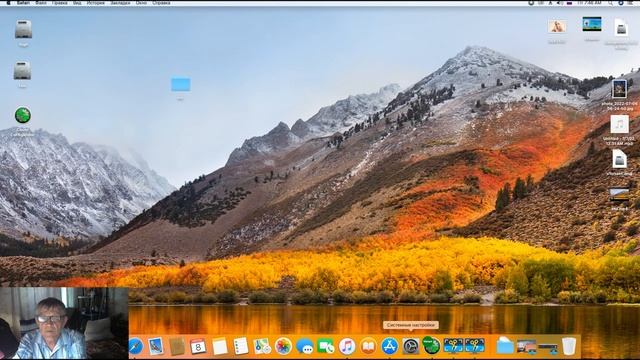Open Contacts brown book in Dock

click(177, 346)
